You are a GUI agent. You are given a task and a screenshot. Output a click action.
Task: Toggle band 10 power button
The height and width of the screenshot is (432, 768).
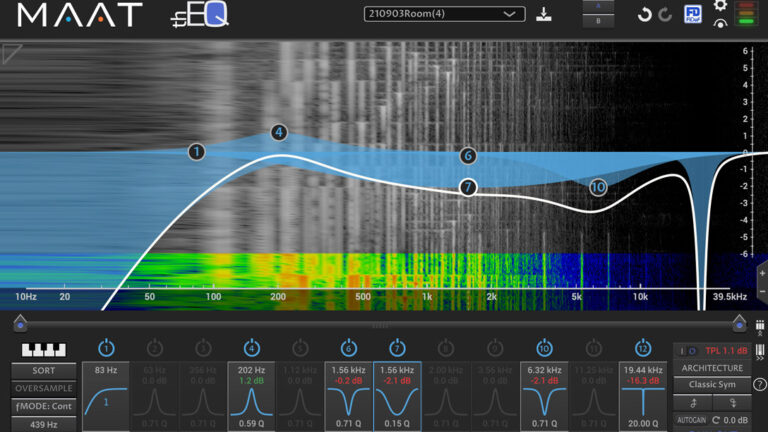(x=544, y=348)
